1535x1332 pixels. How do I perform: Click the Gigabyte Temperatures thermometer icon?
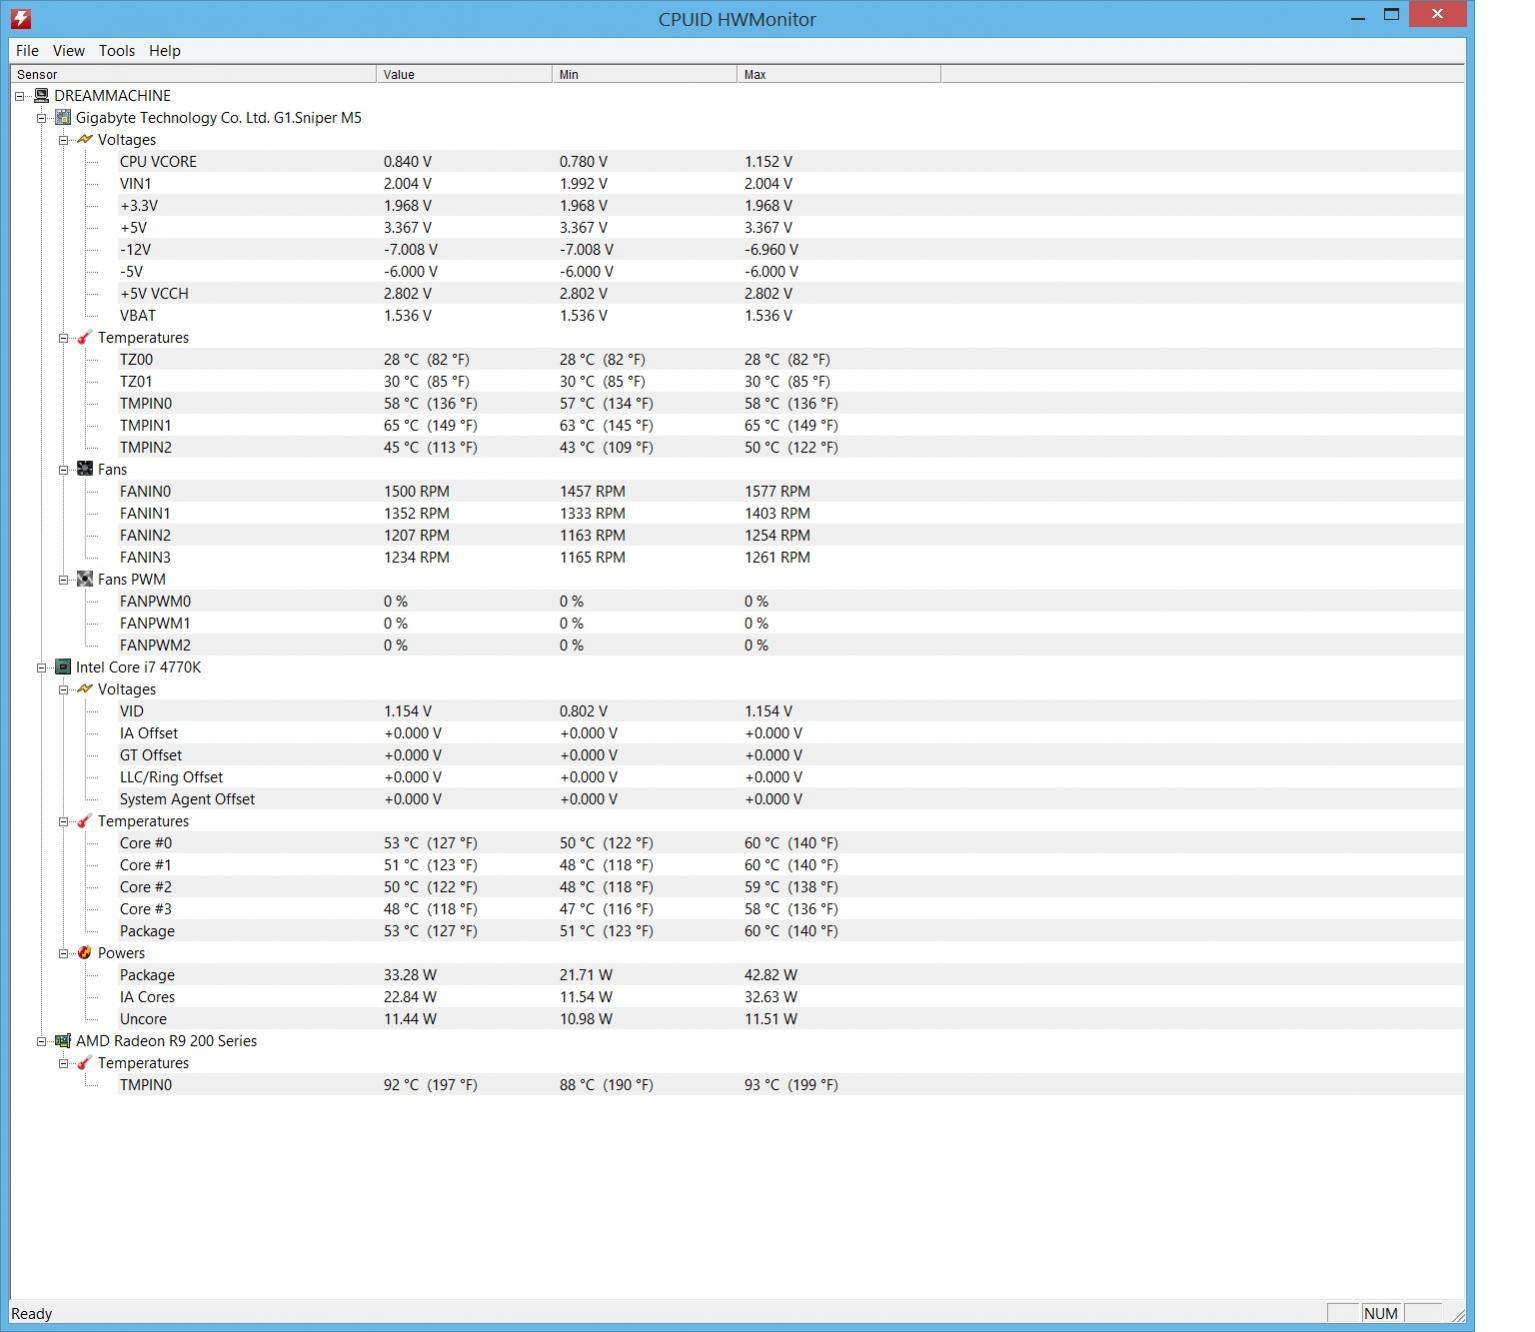(85, 338)
